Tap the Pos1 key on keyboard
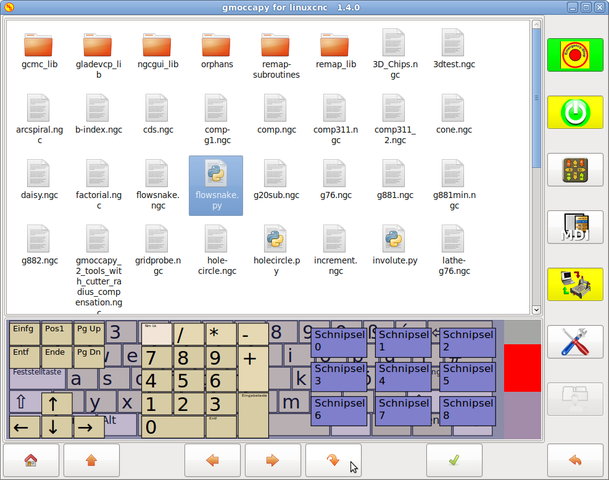 pos(56,333)
